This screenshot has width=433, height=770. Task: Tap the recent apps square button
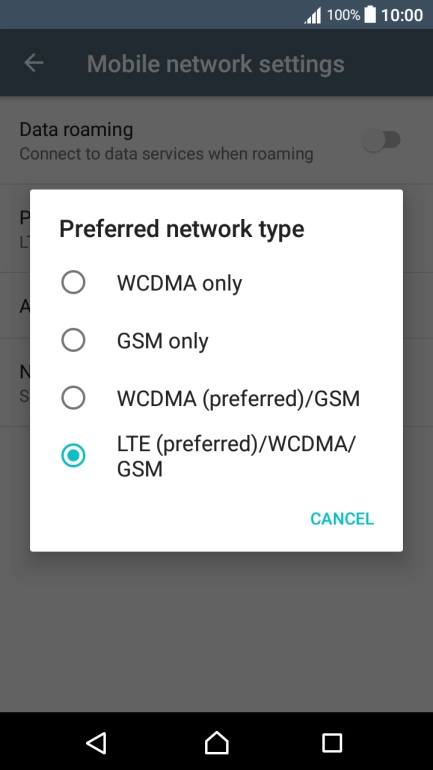coord(332,743)
